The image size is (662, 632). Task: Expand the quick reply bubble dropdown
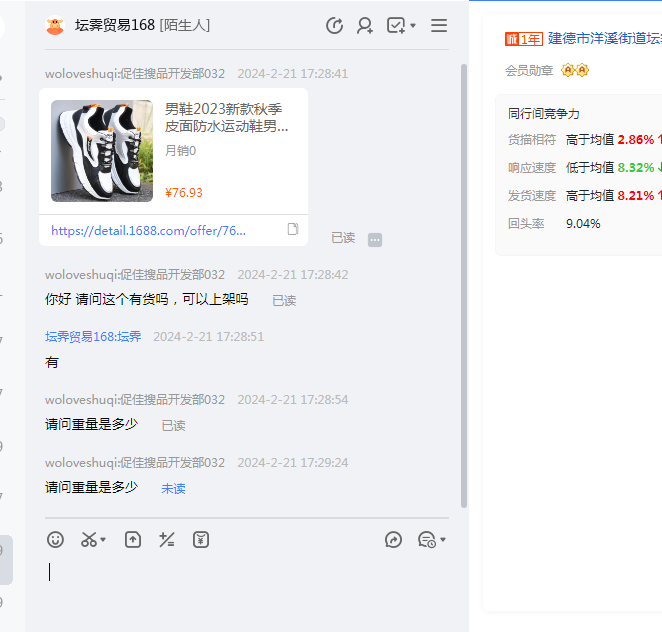click(443, 541)
